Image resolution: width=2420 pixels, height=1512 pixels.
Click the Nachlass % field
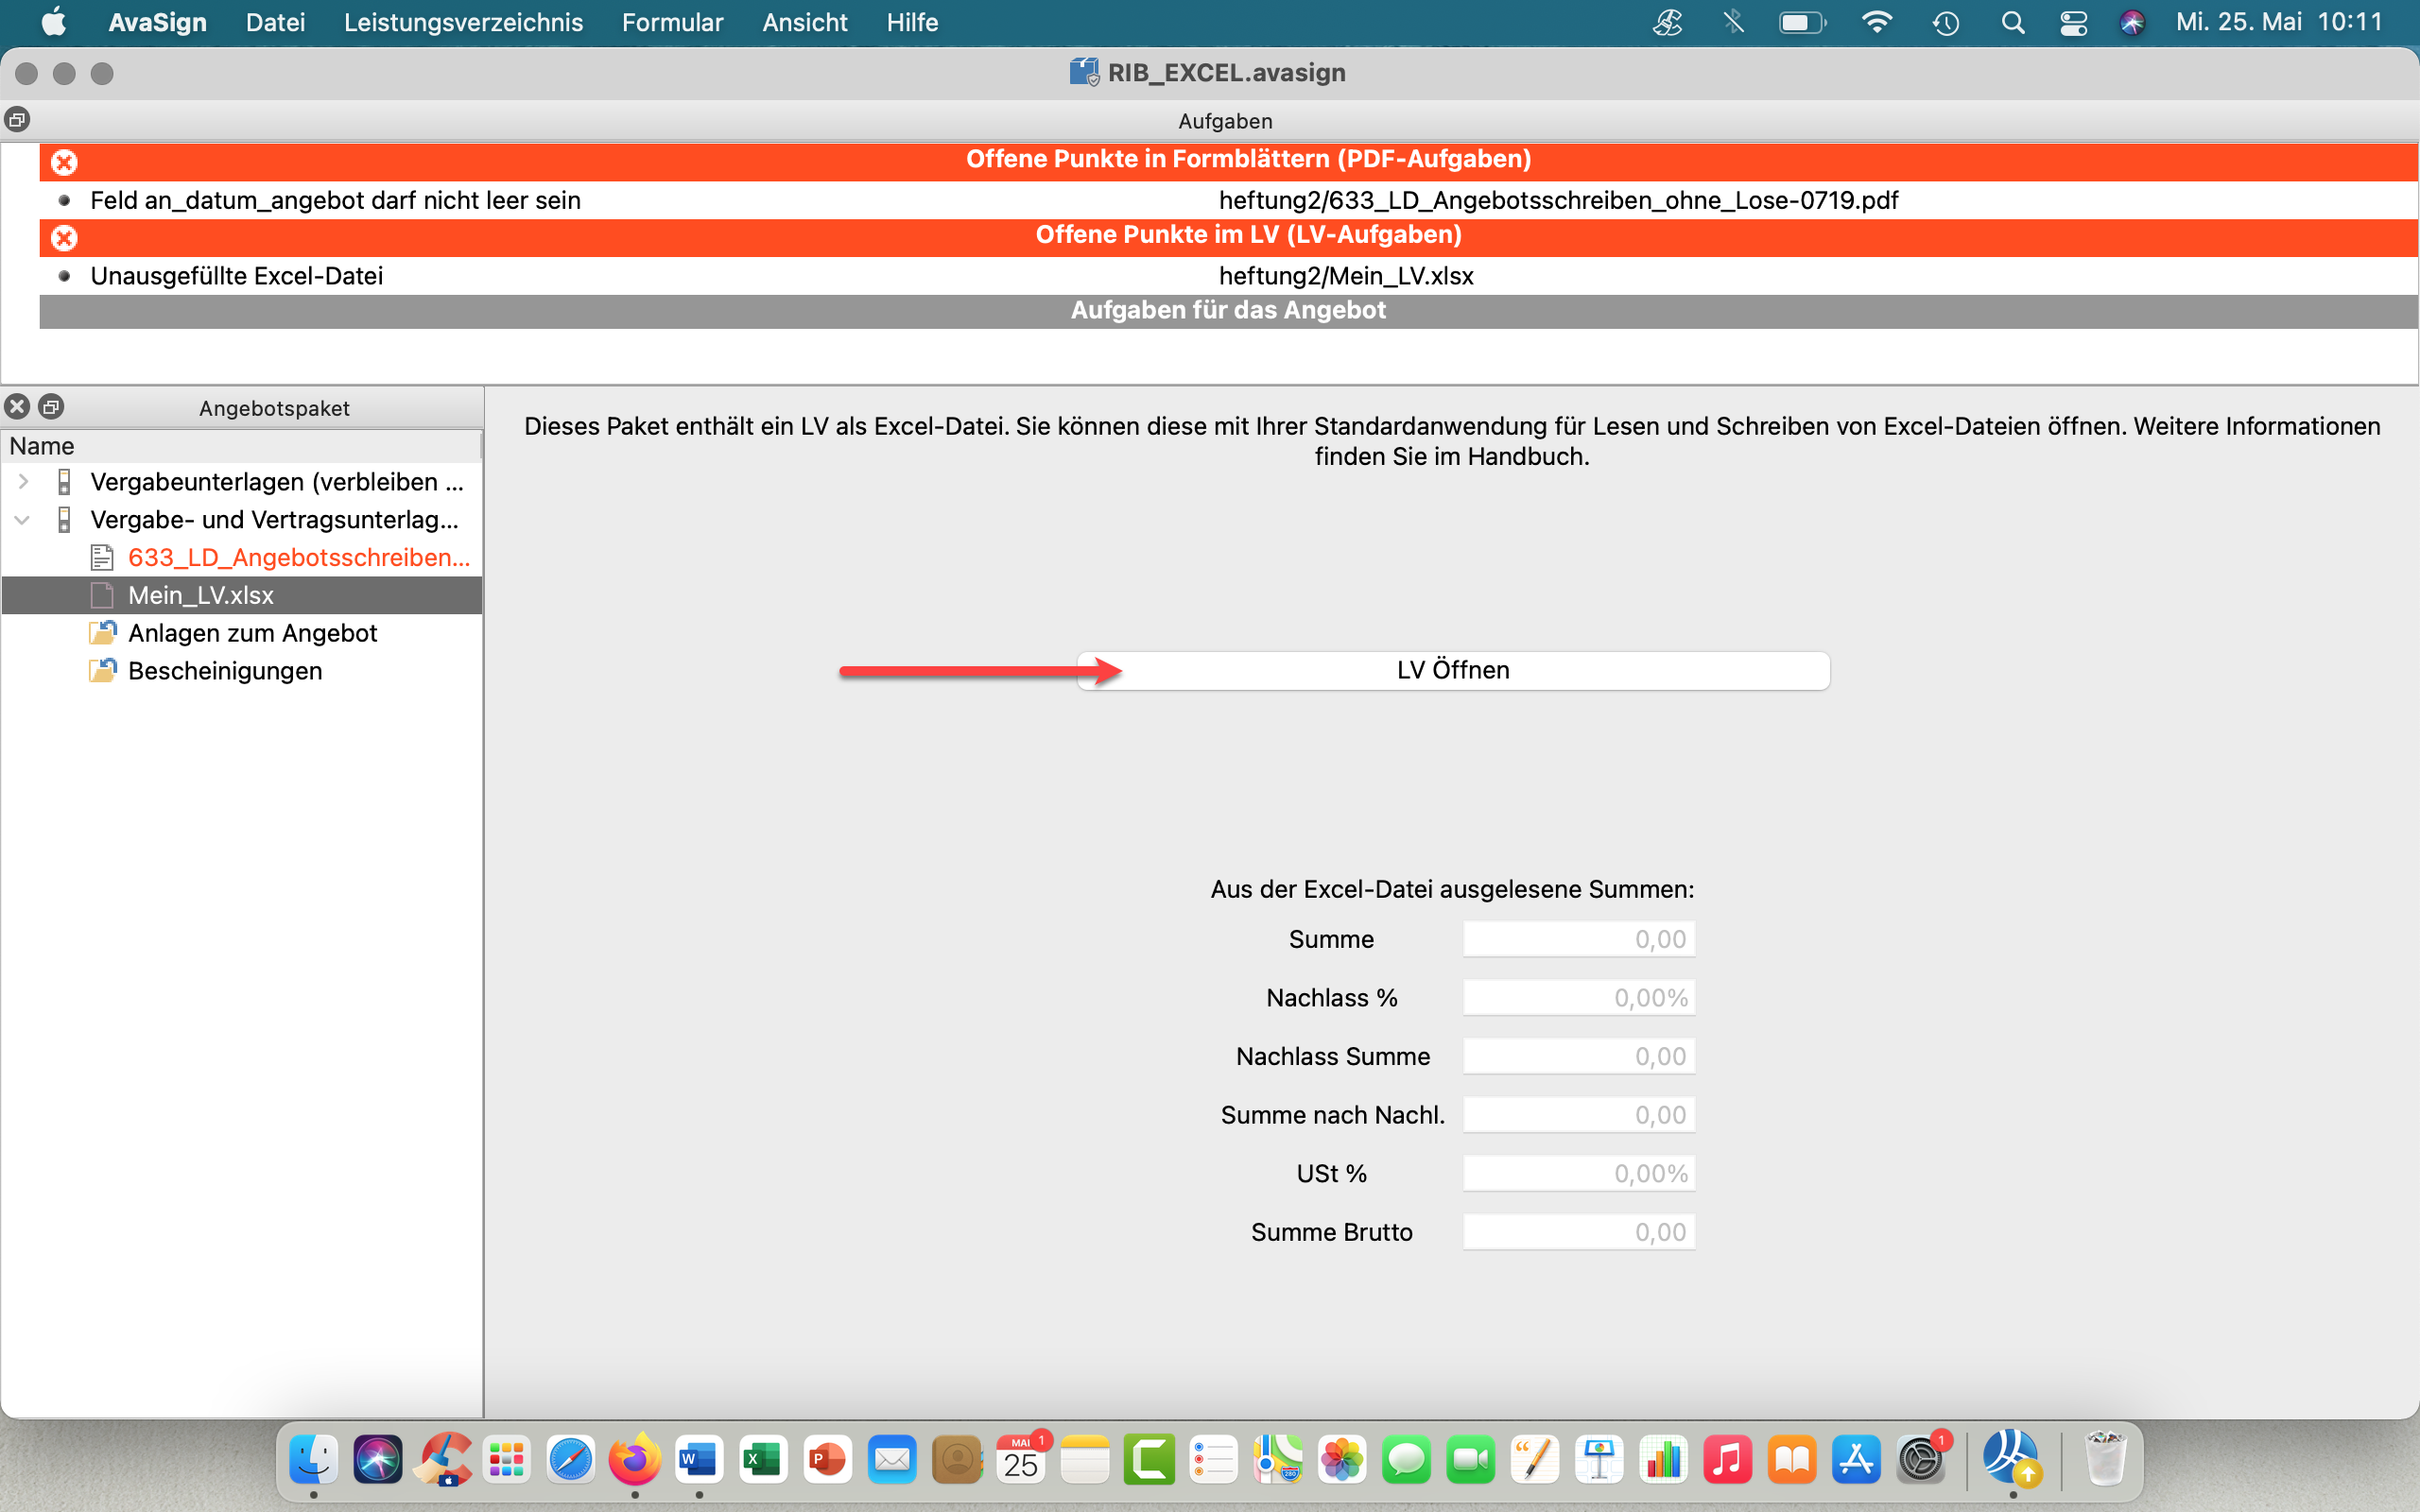coord(1578,998)
